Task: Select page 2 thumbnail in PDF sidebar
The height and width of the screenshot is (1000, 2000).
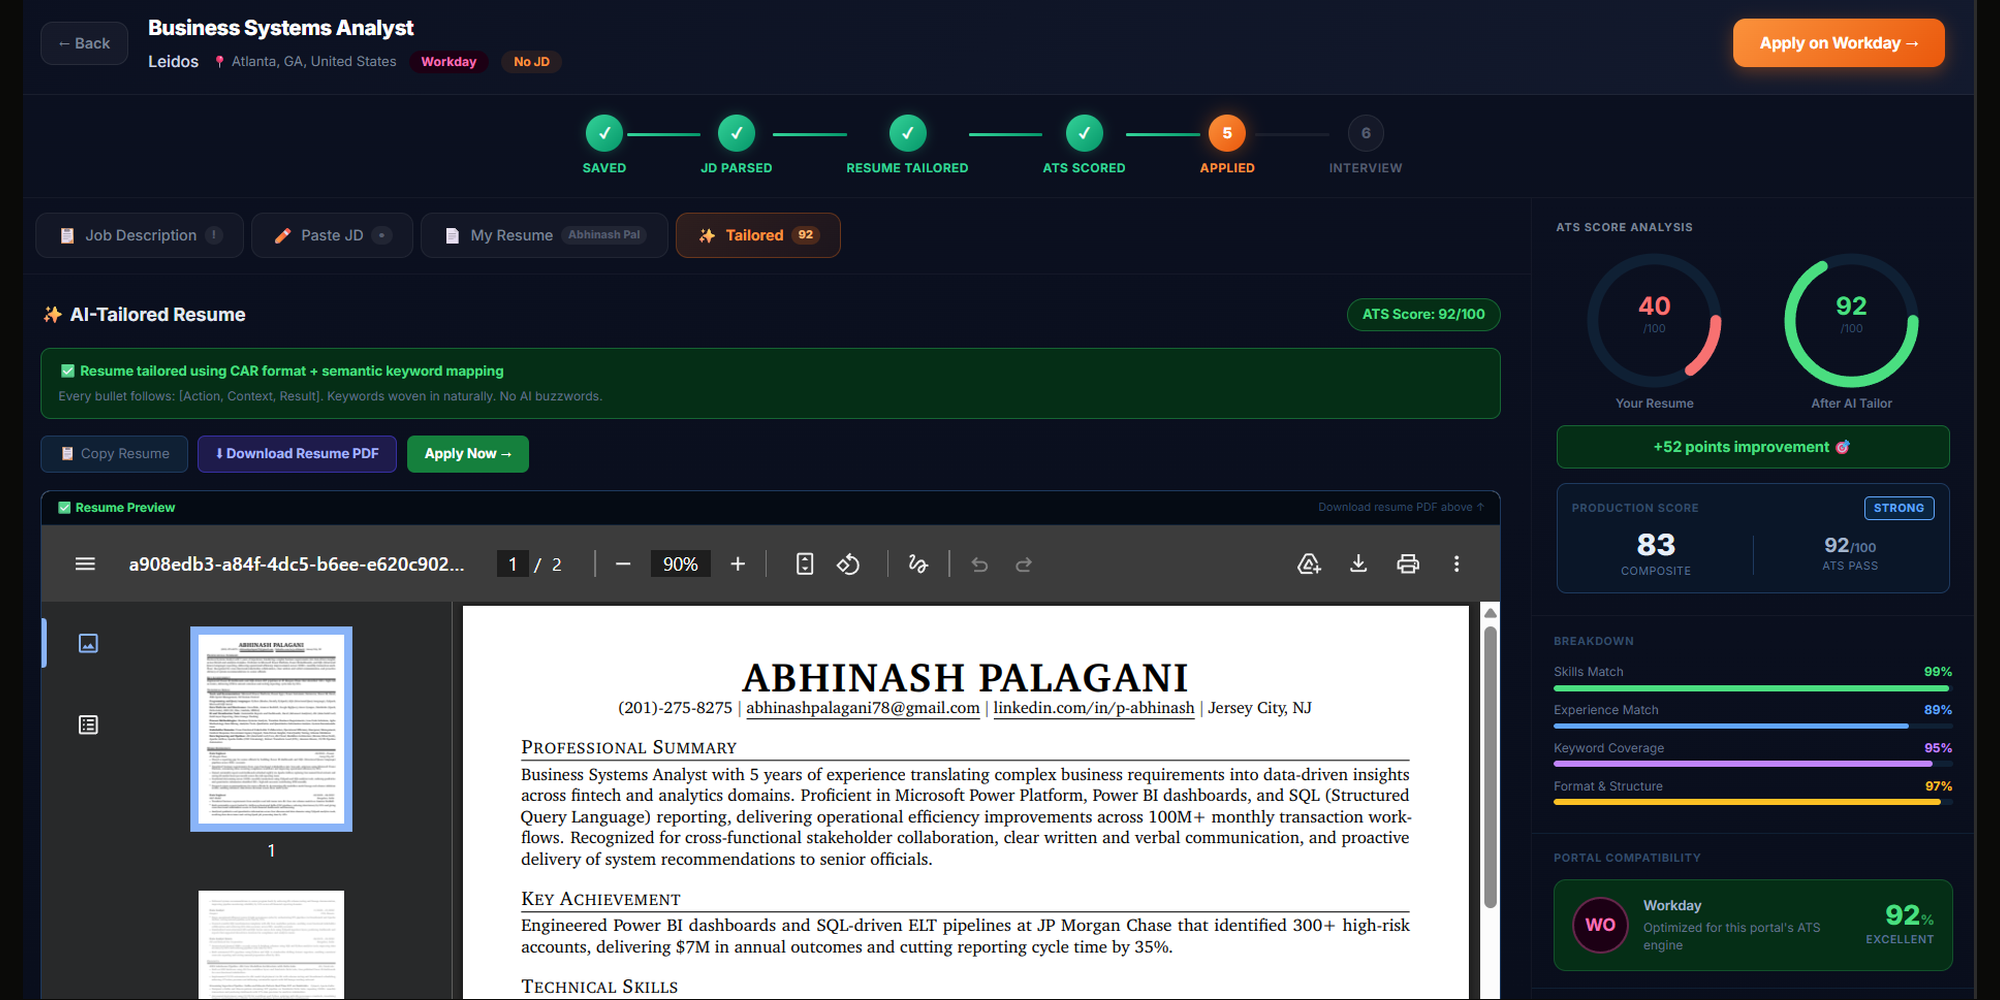Action: (x=271, y=944)
